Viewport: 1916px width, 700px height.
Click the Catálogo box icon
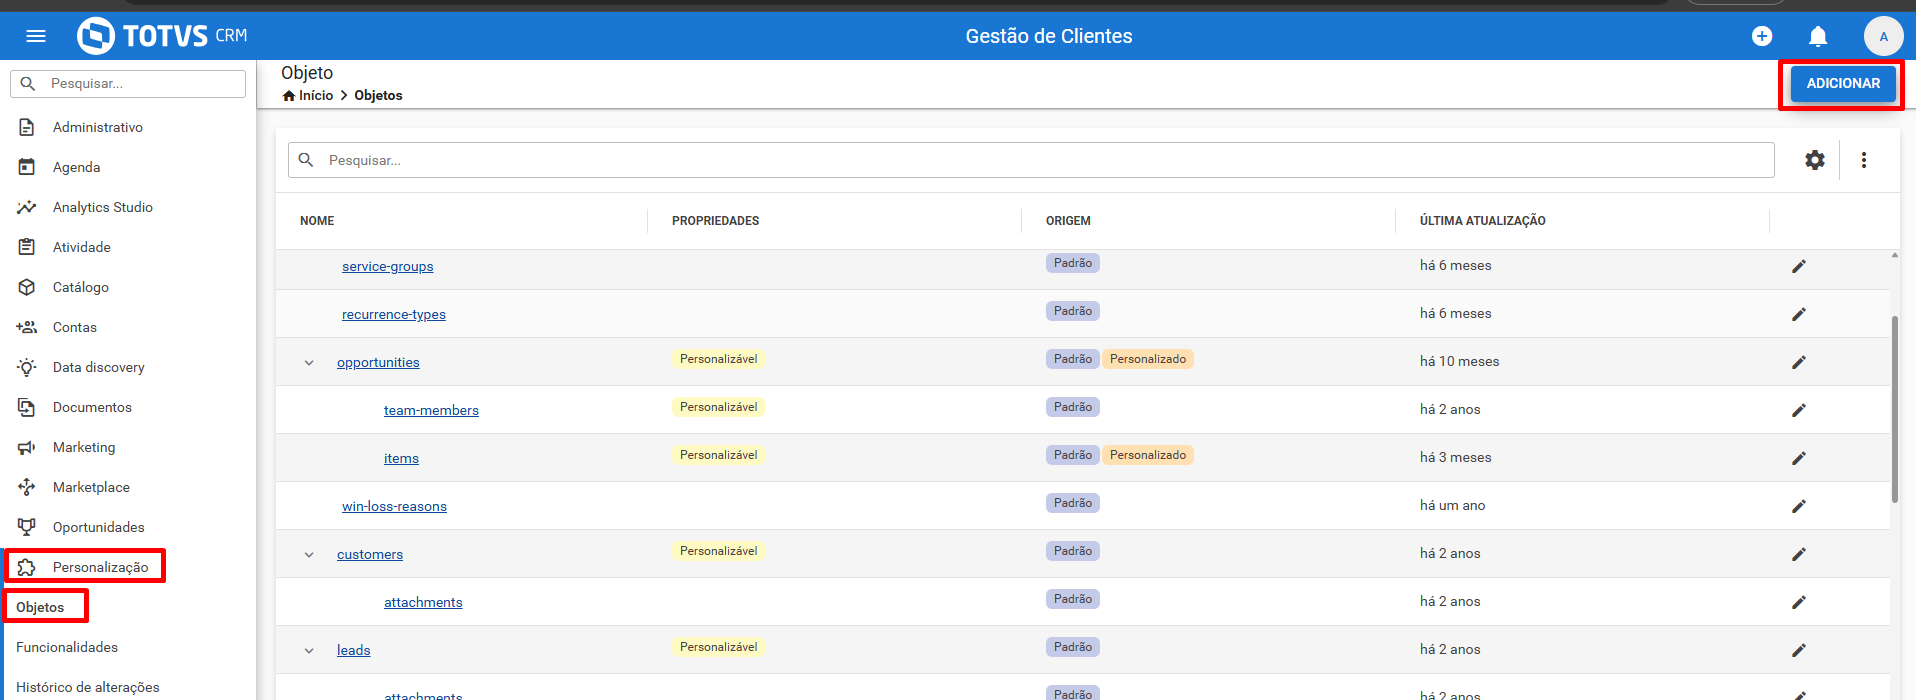(27, 287)
